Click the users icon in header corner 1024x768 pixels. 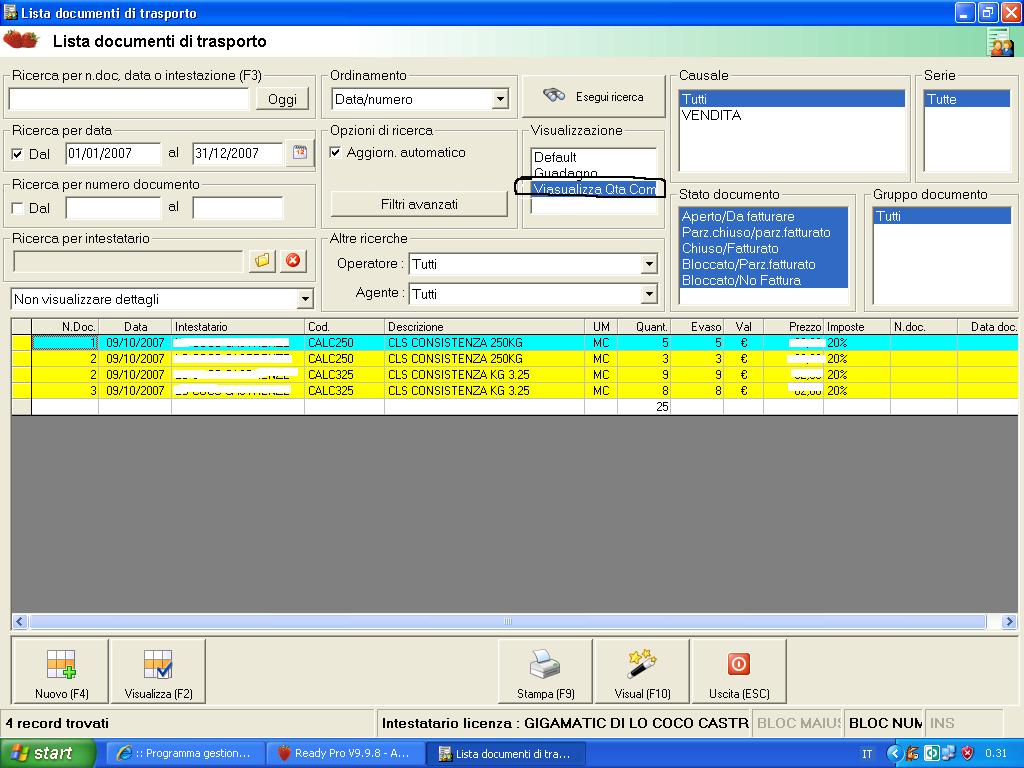point(1001,42)
